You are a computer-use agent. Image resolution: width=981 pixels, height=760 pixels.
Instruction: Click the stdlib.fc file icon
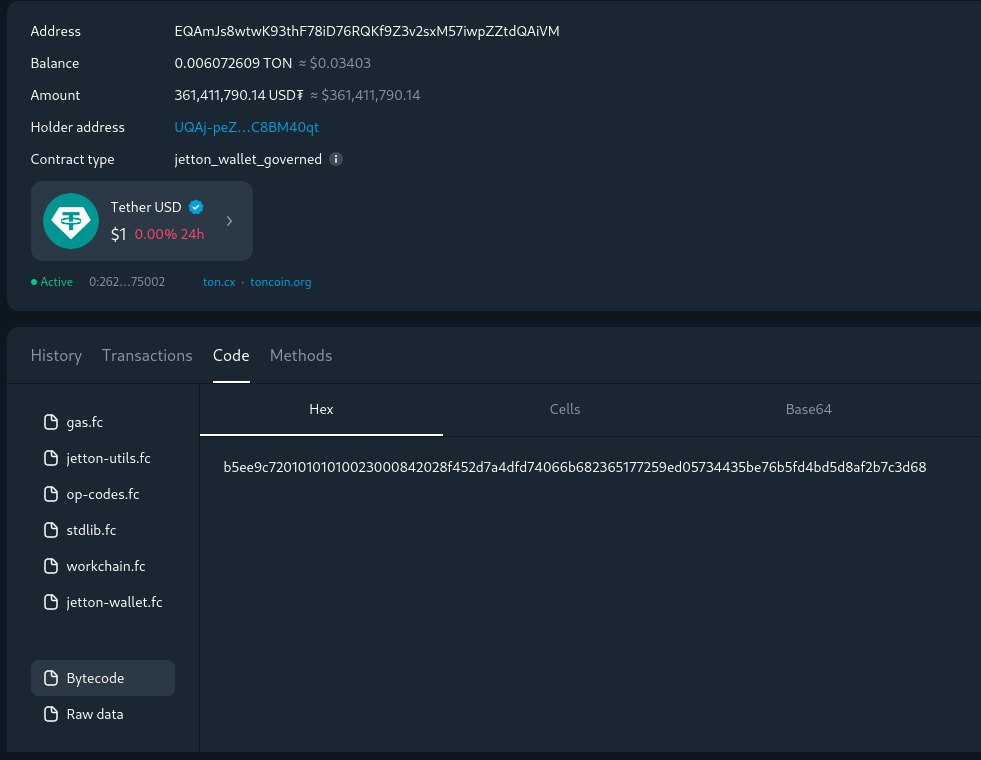50,530
